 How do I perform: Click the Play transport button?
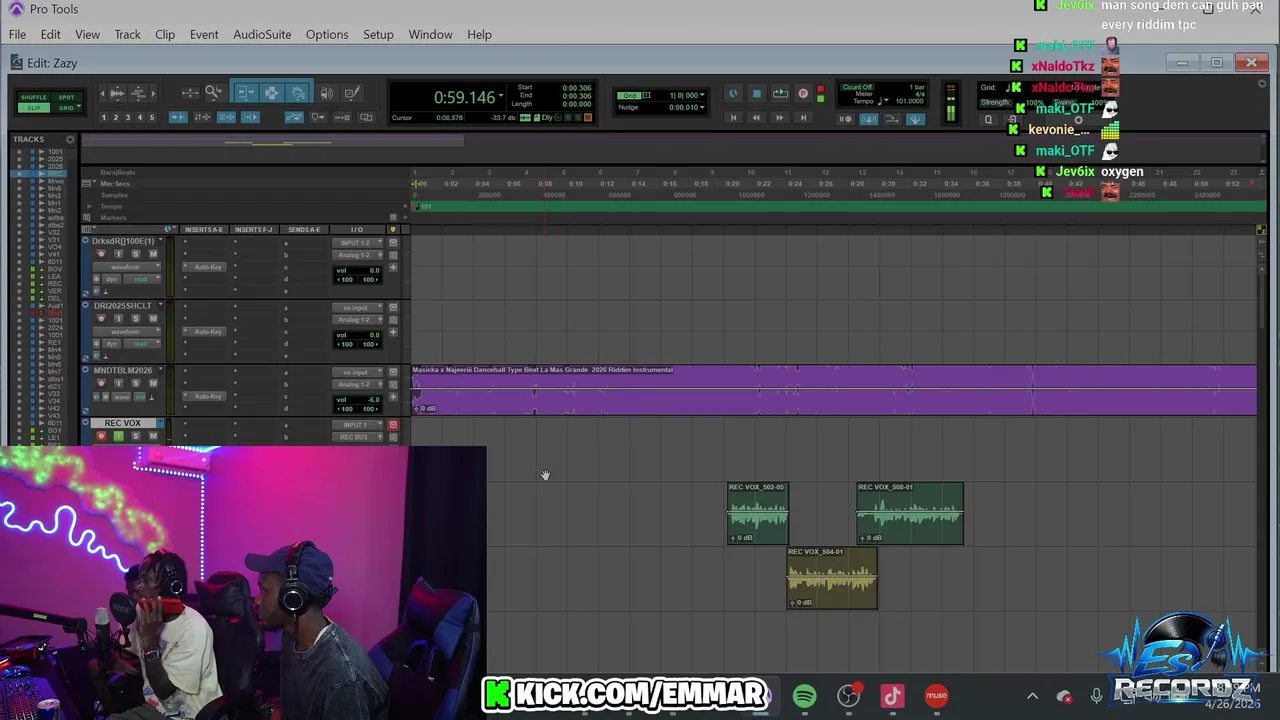[733, 93]
